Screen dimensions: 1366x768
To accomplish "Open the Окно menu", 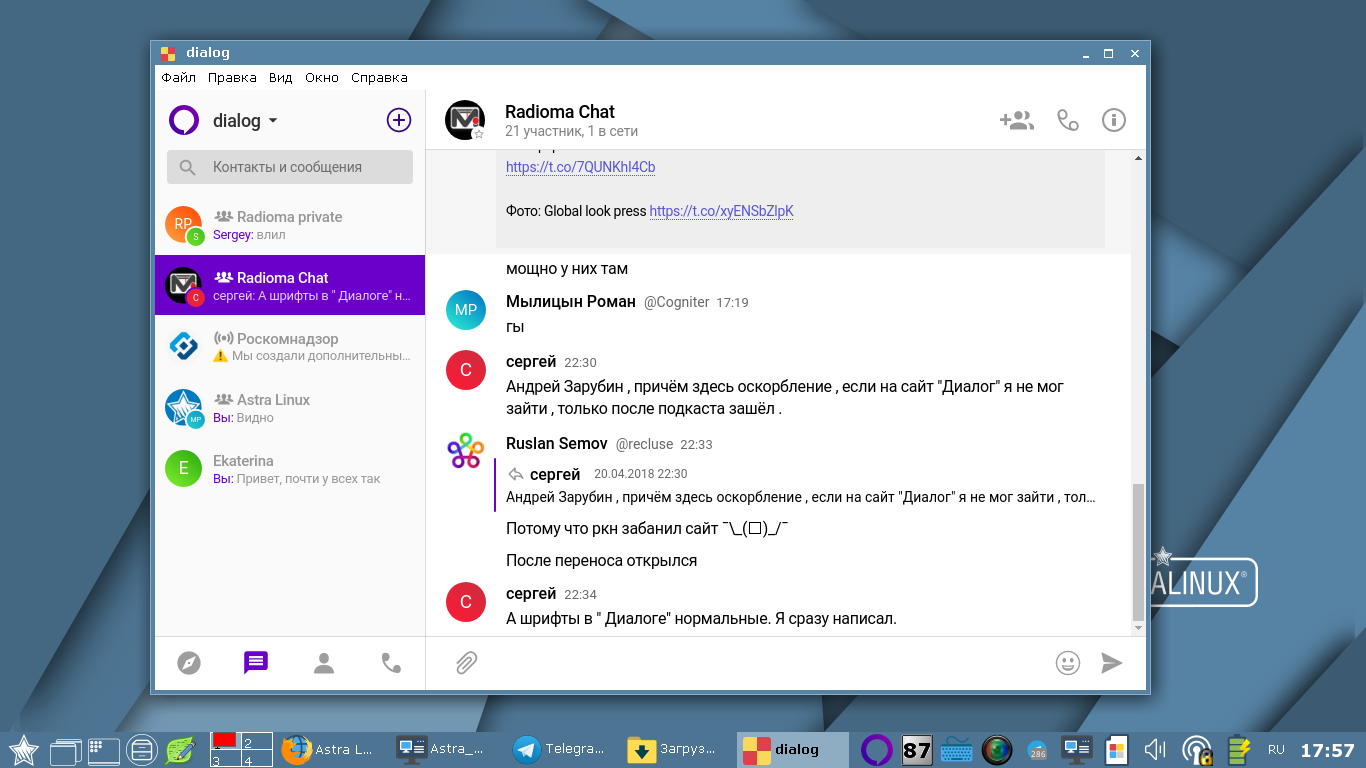I will point(322,77).
